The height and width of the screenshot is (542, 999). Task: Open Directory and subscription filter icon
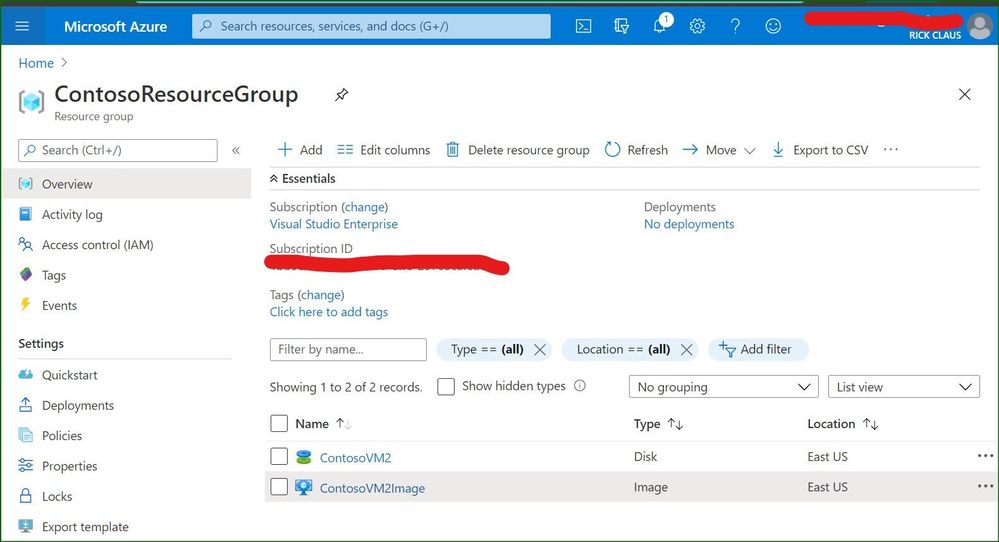[621, 26]
